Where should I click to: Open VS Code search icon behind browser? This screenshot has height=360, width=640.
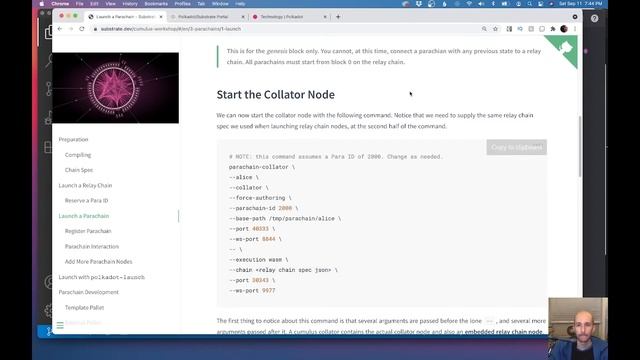[x=49, y=60]
